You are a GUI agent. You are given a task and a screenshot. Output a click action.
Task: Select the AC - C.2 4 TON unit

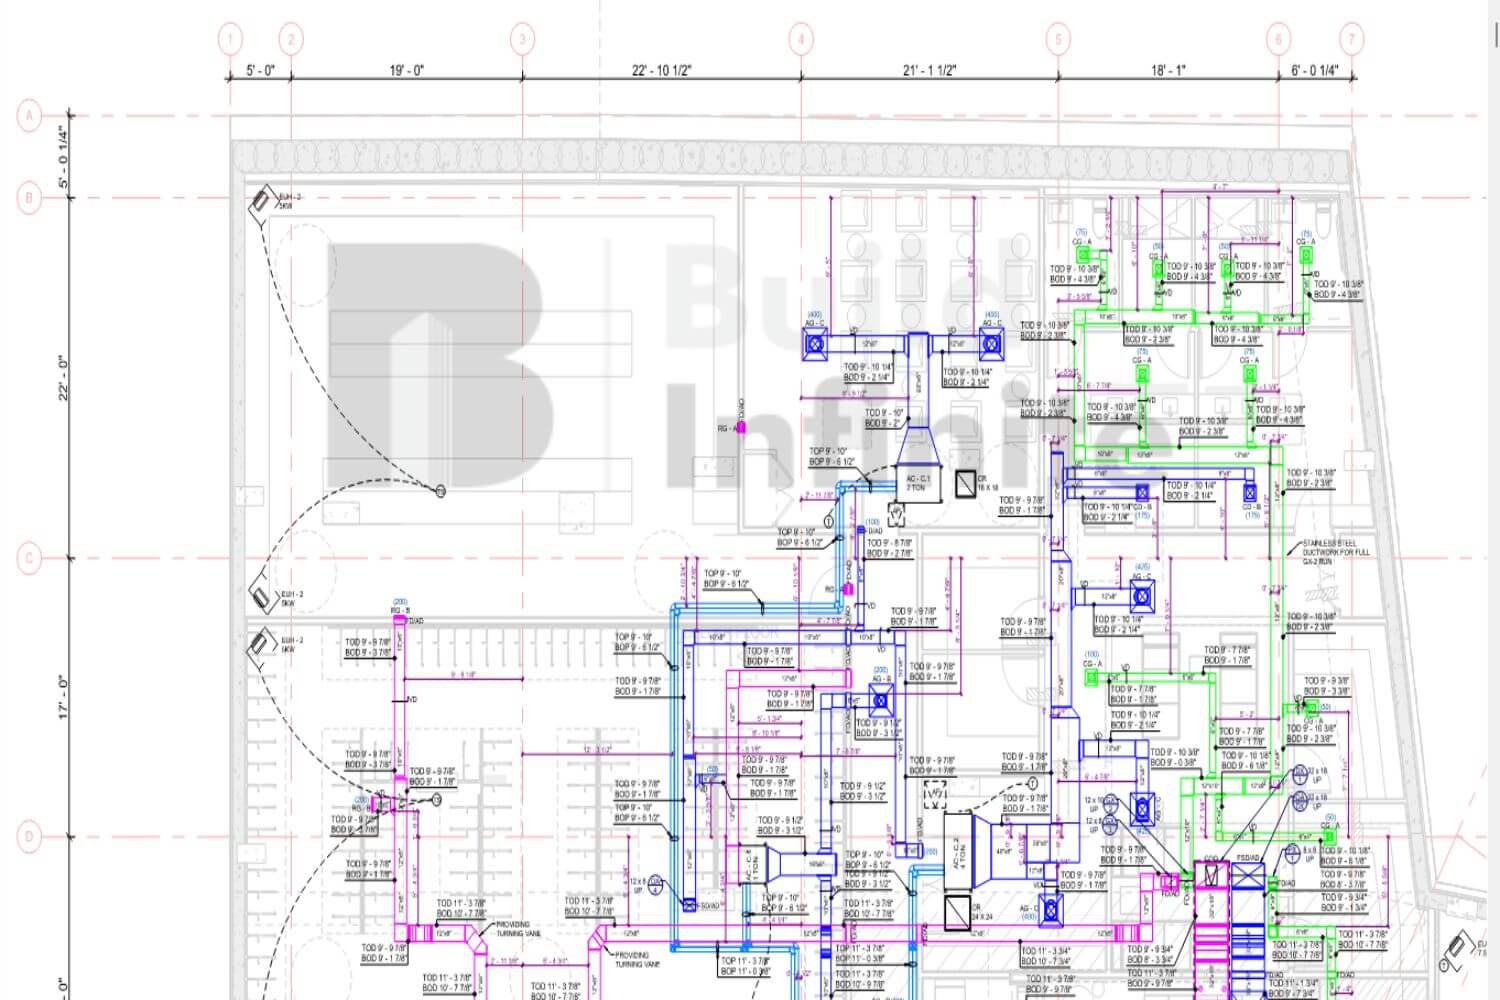pyautogui.click(x=956, y=852)
